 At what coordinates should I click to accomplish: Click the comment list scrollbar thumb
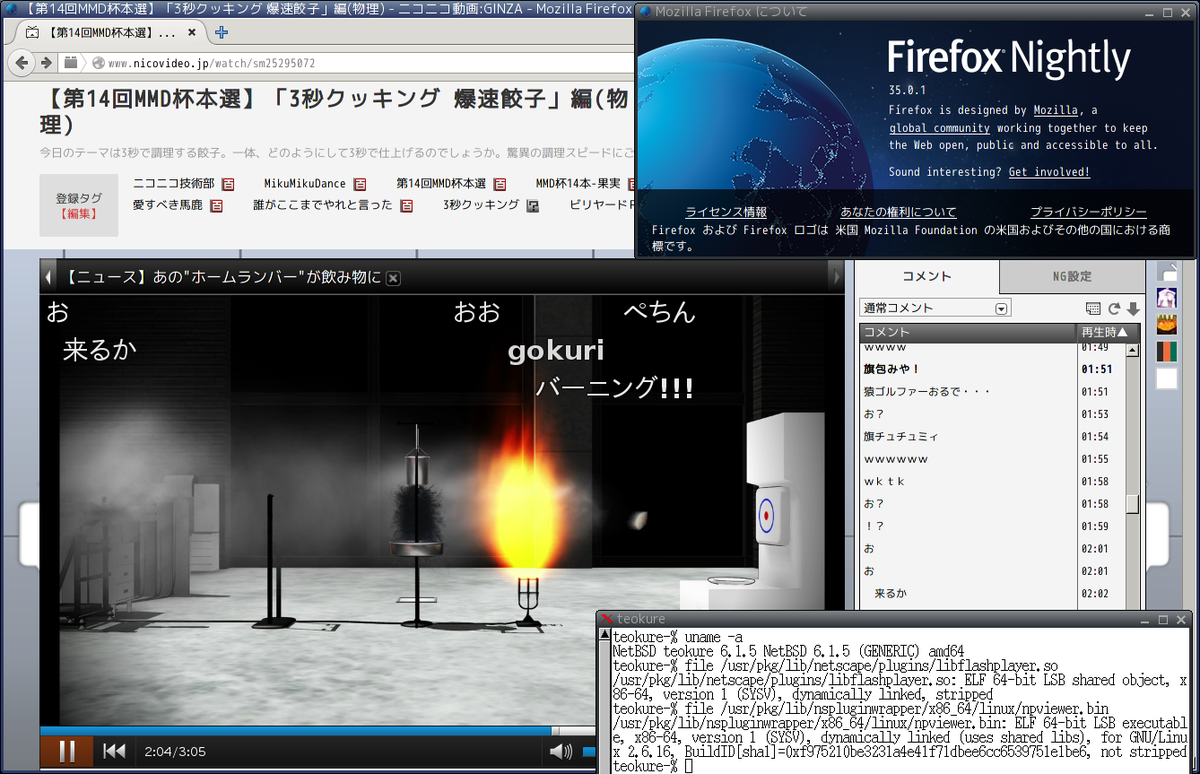pos(1133,504)
